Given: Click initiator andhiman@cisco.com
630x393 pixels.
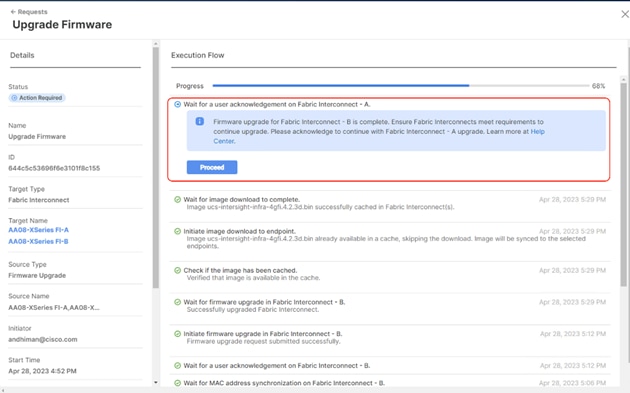Looking at the screenshot, I should click(43, 339).
